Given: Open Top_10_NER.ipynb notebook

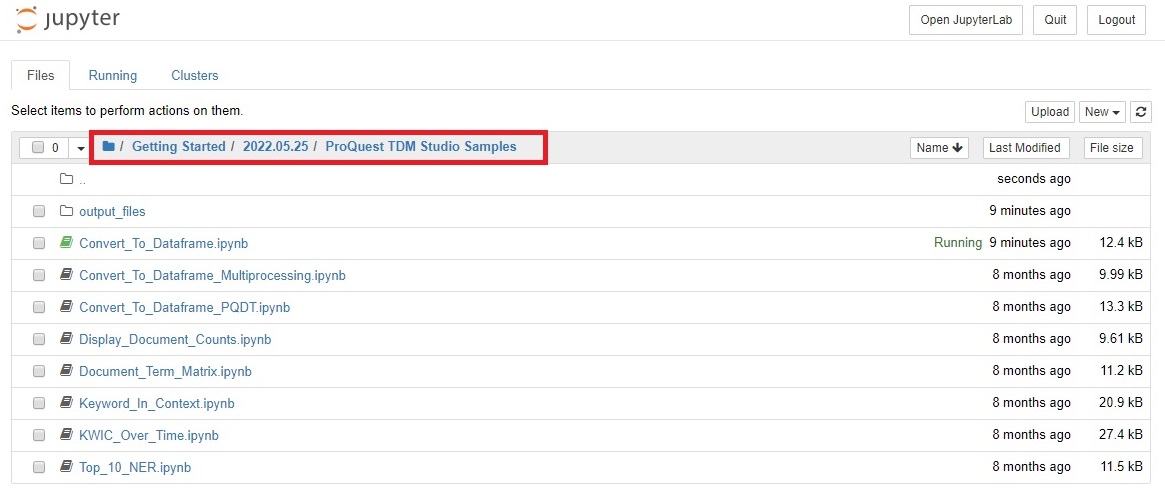Looking at the screenshot, I should (x=135, y=468).
